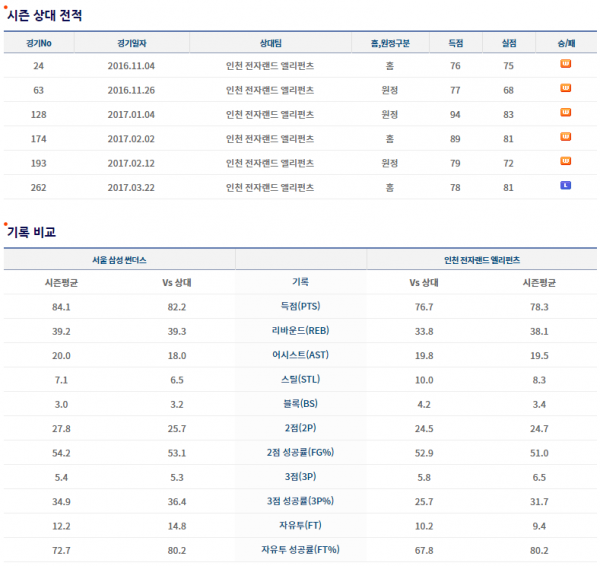Click opponent team name in the 2016.11.04 row
The width and height of the screenshot is (600, 566).
pyautogui.click(x=270, y=66)
